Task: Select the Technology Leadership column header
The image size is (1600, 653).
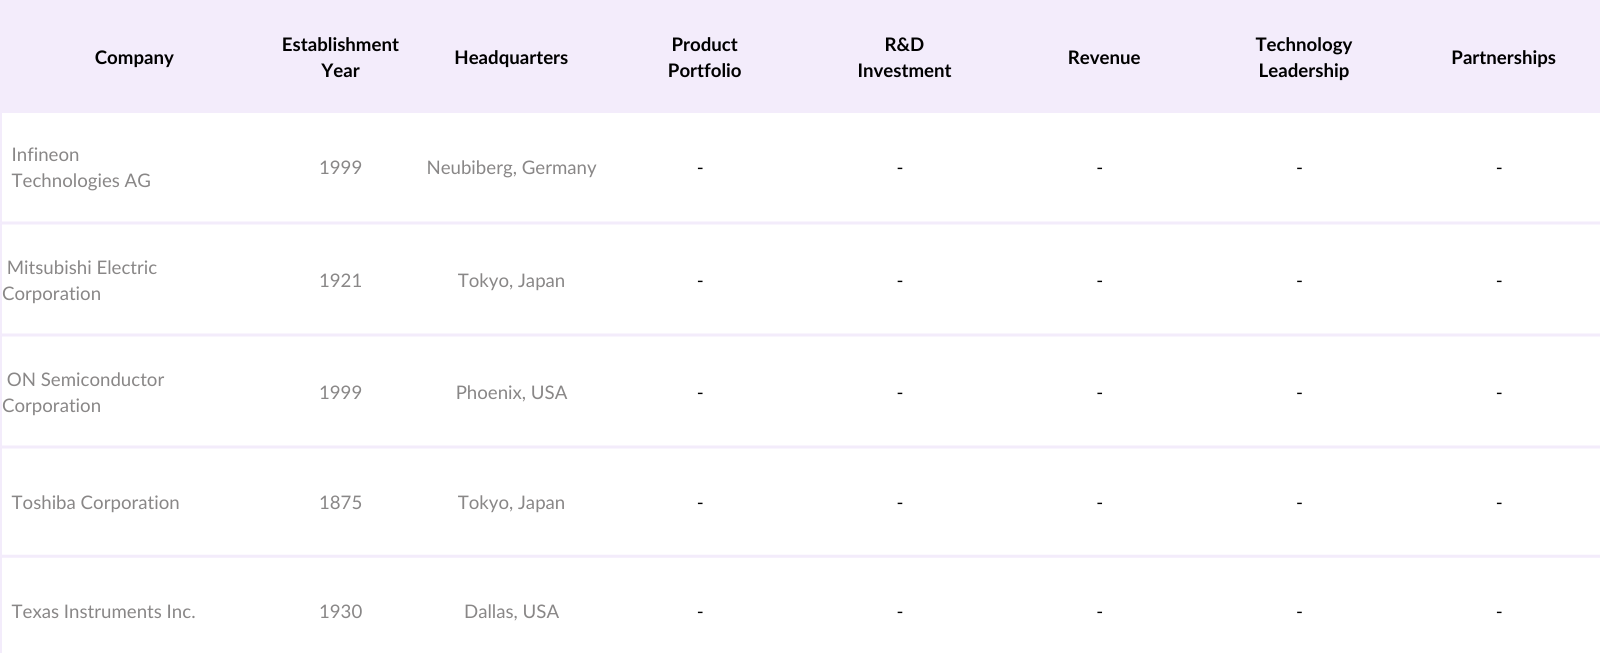Action: pyautogui.click(x=1303, y=57)
